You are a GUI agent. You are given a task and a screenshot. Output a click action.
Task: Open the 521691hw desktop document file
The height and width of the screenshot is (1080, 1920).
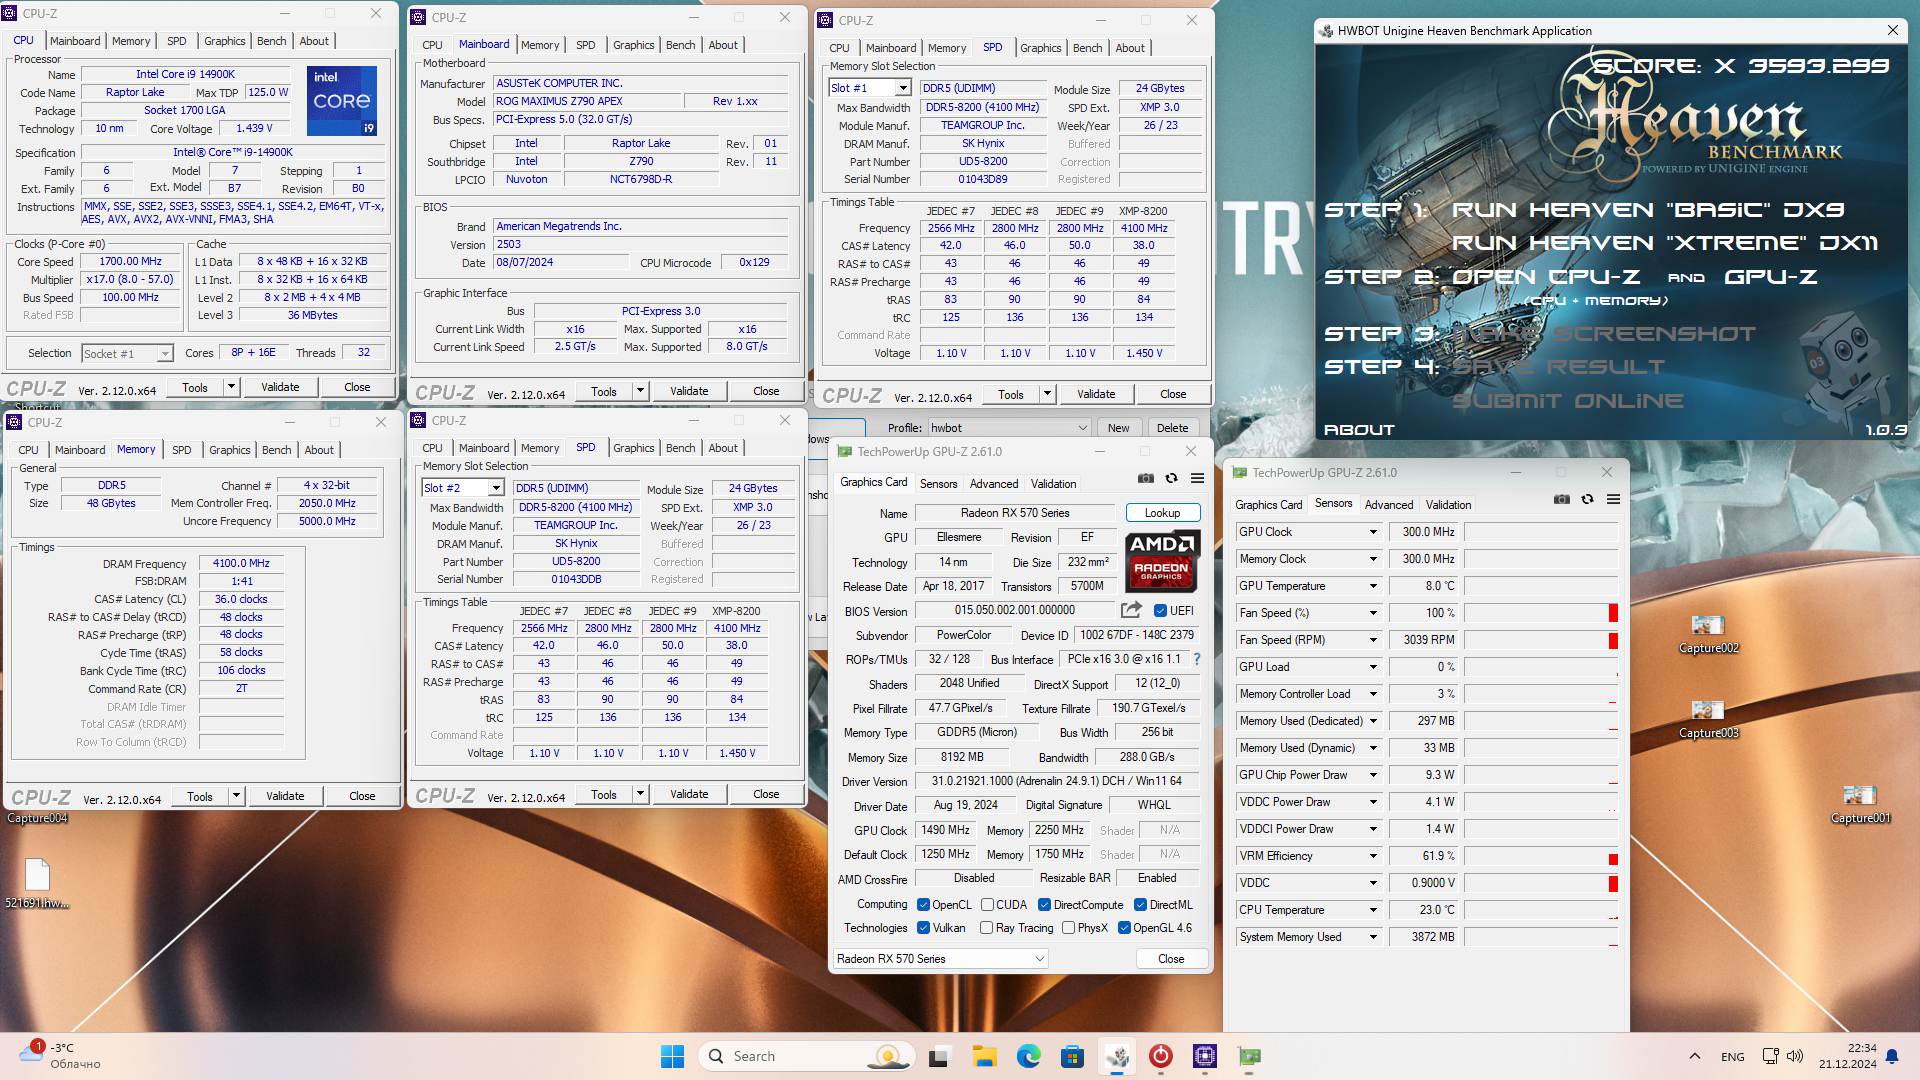tap(37, 884)
